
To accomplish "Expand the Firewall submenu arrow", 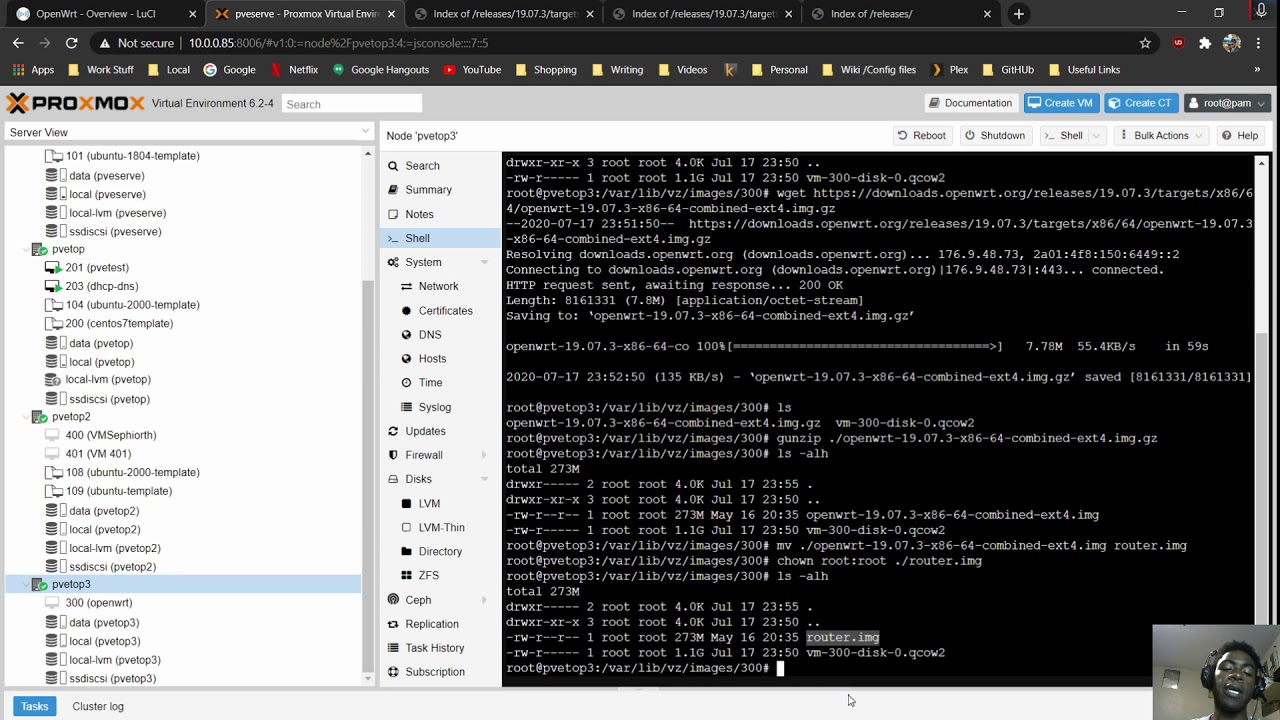I will coord(485,455).
